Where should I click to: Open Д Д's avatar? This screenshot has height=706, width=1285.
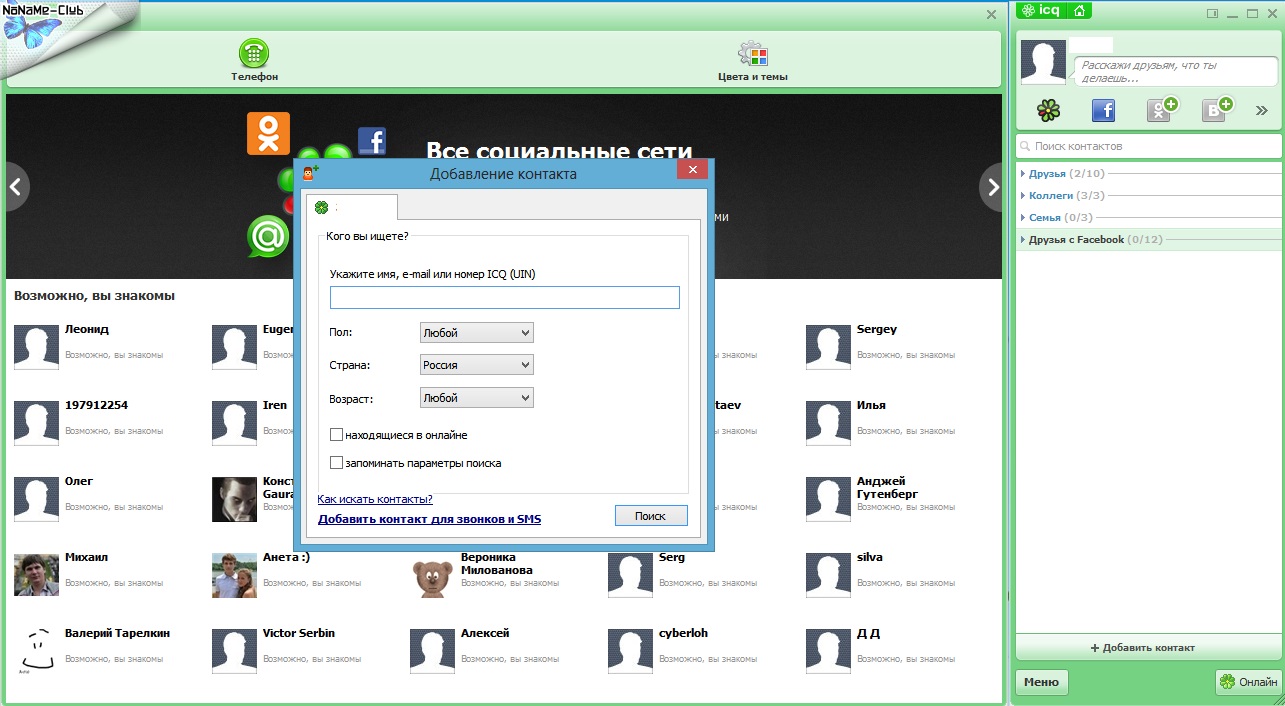point(829,650)
